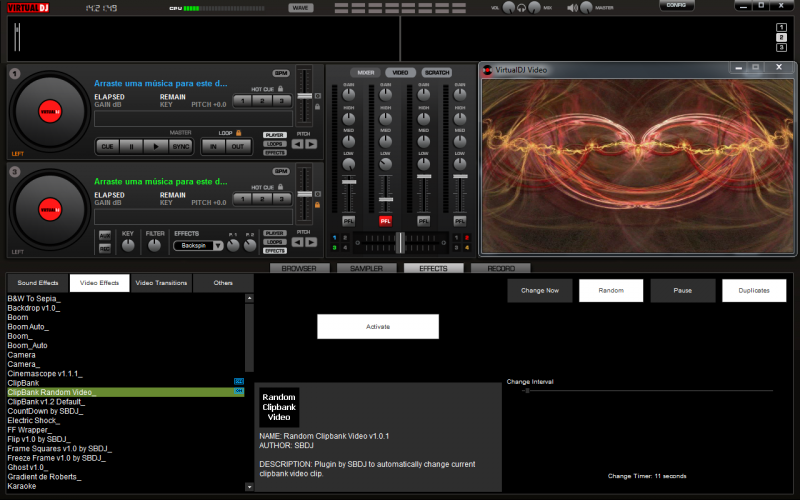
Task: Trigger hot cue 3 on deck 3
Action: click(x=282, y=199)
